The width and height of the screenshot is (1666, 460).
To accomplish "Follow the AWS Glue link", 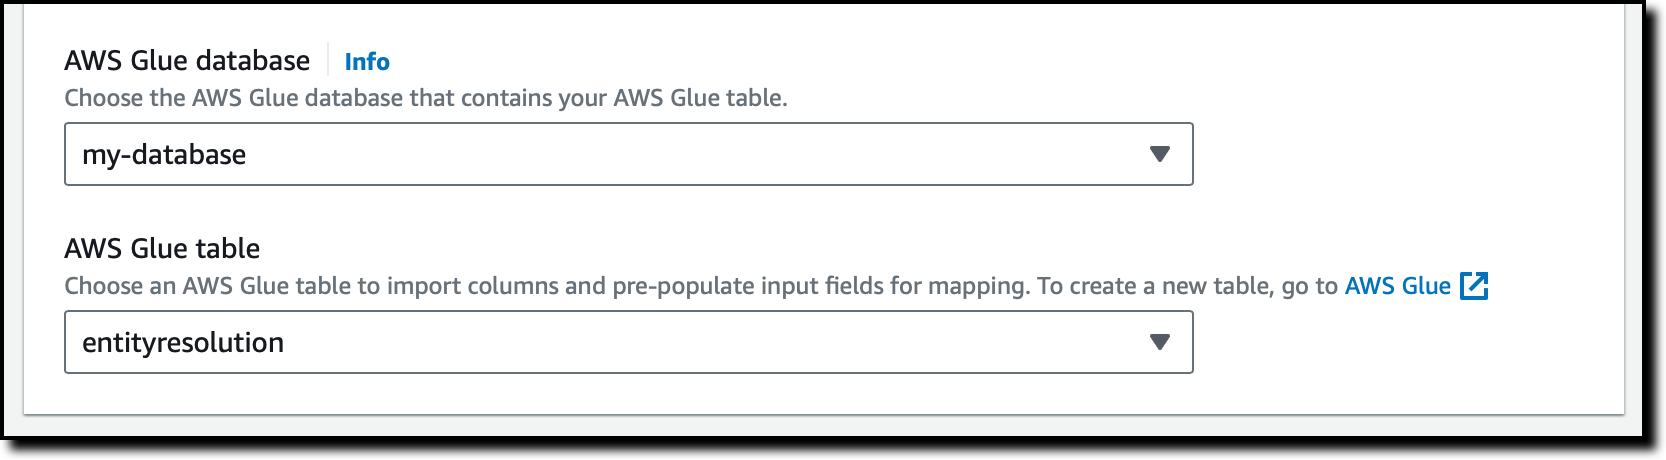I will 1397,286.
